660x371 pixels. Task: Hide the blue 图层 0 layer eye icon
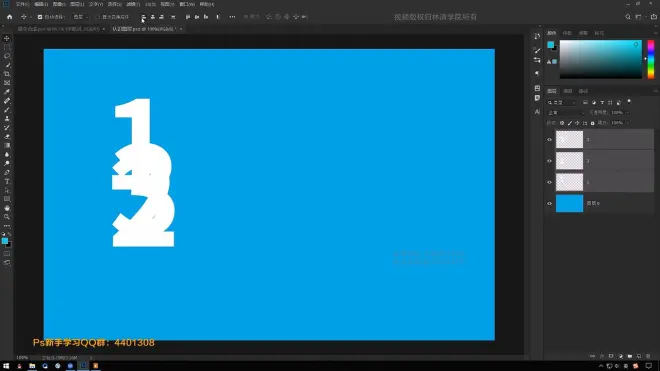(549, 203)
